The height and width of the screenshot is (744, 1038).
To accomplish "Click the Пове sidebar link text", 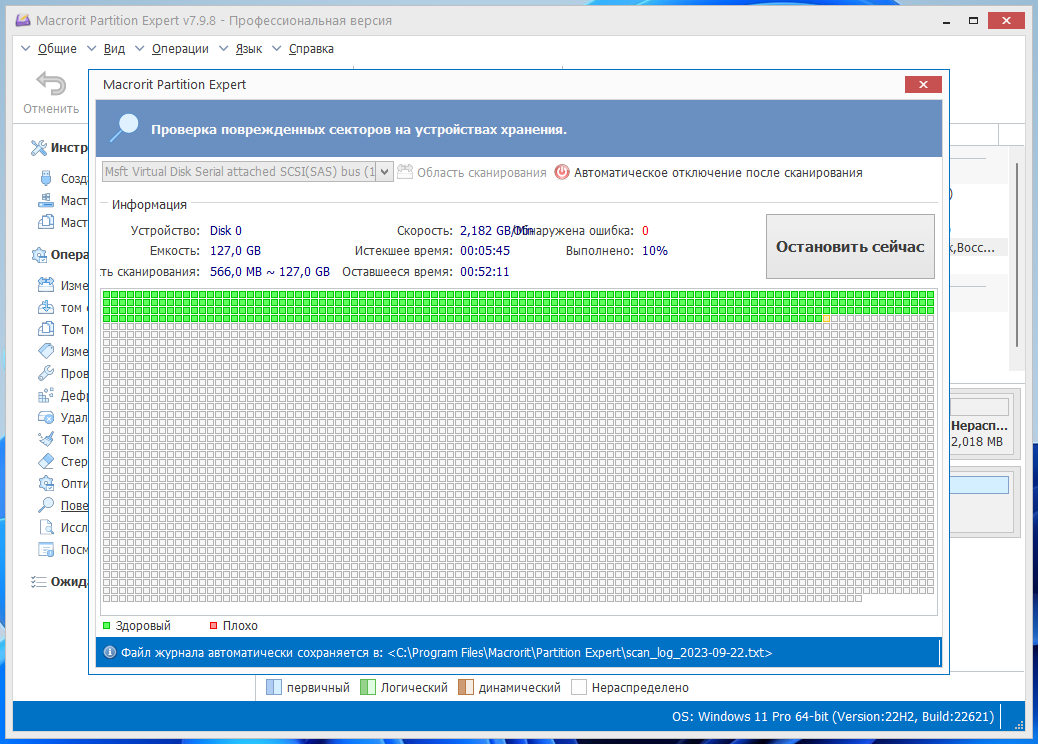I will pyautogui.click(x=74, y=506).
